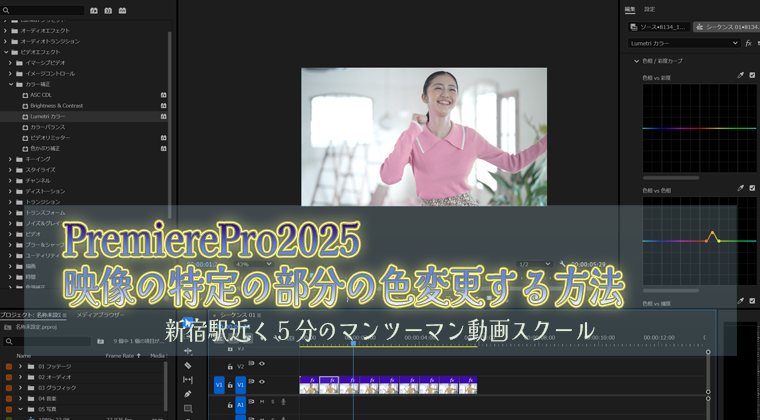Image resolution: width=760 pixels, height=420 pixels.
Task: Toggle lock on audio track A1
Action: [x=230, y=404]
